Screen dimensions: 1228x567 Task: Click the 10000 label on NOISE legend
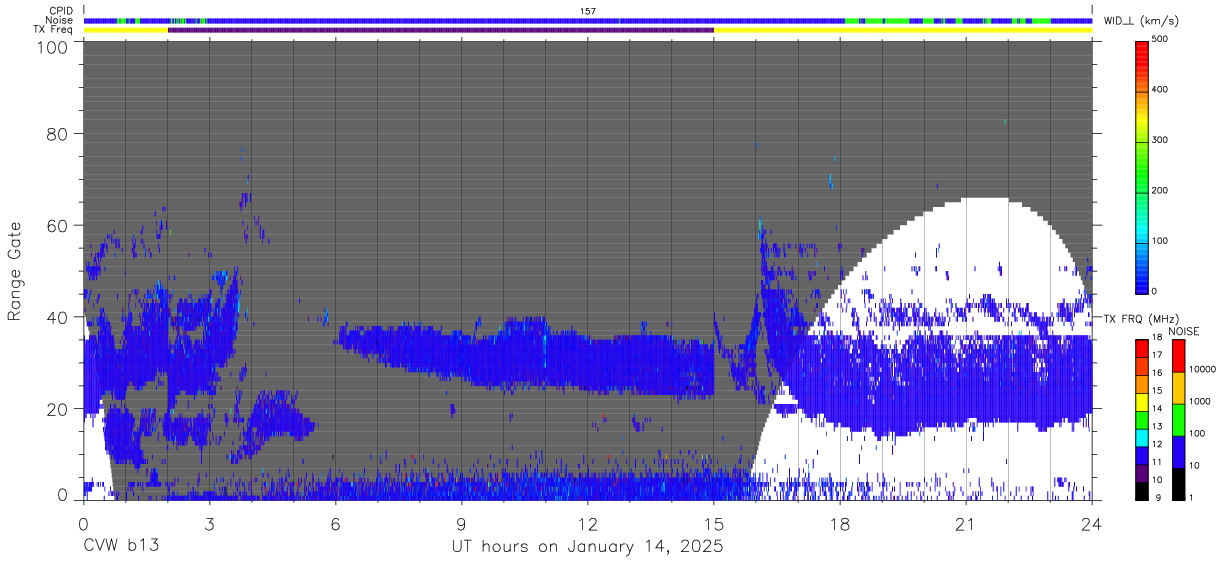(x=1203, y=369)
